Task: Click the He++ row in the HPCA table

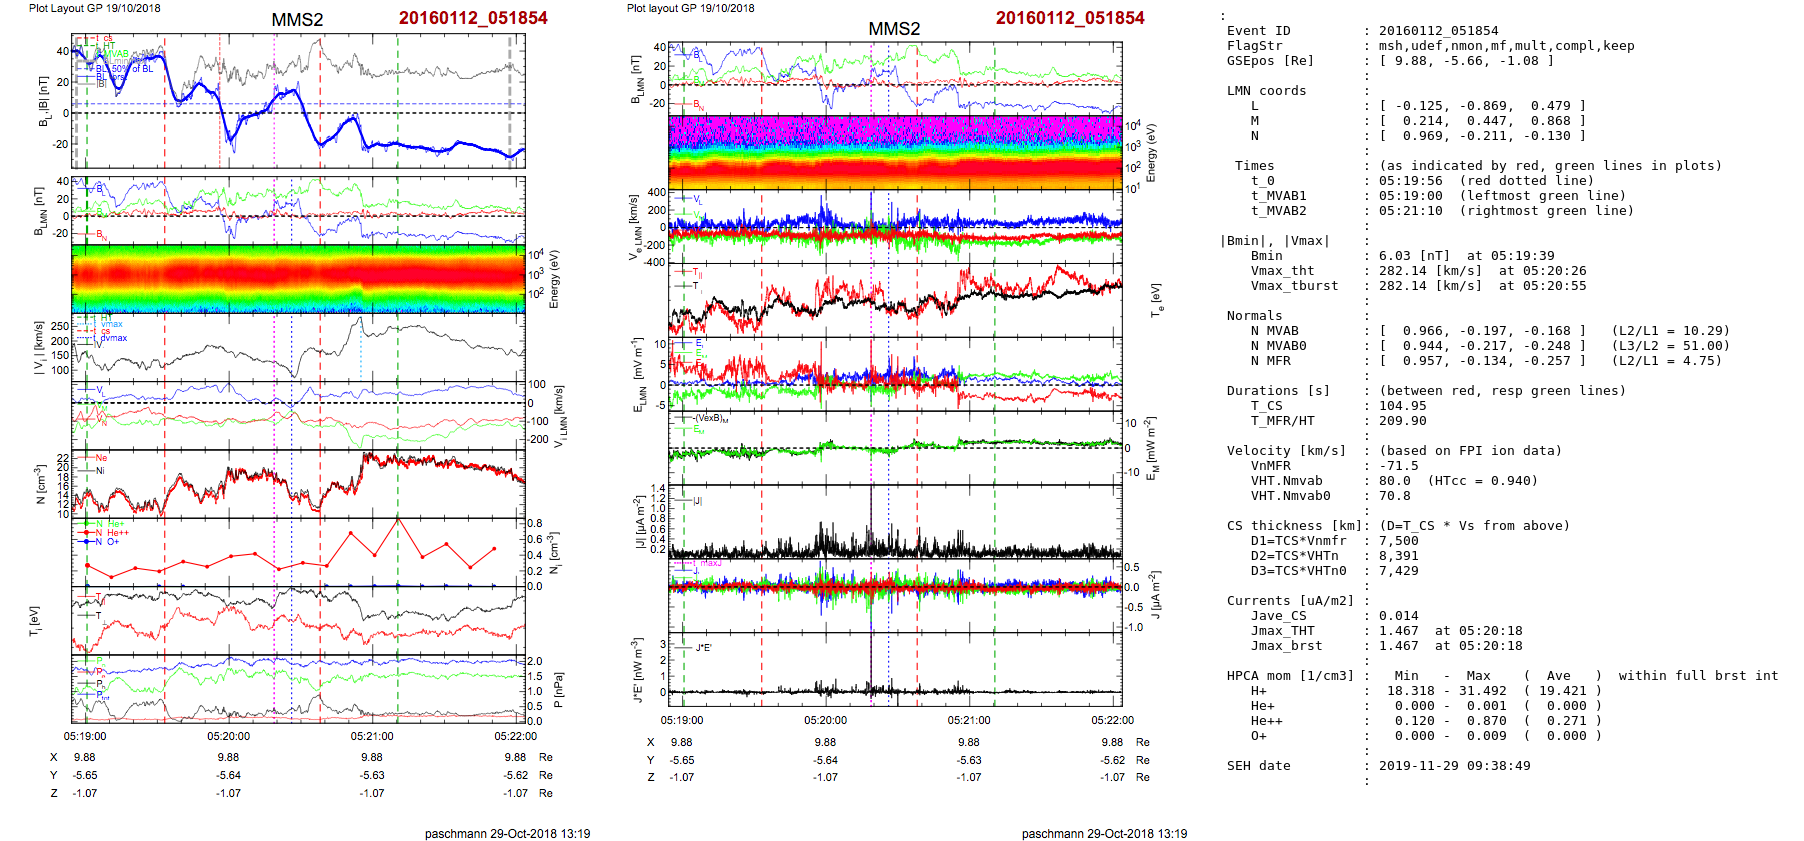Action: click(x=1414, y=721)
